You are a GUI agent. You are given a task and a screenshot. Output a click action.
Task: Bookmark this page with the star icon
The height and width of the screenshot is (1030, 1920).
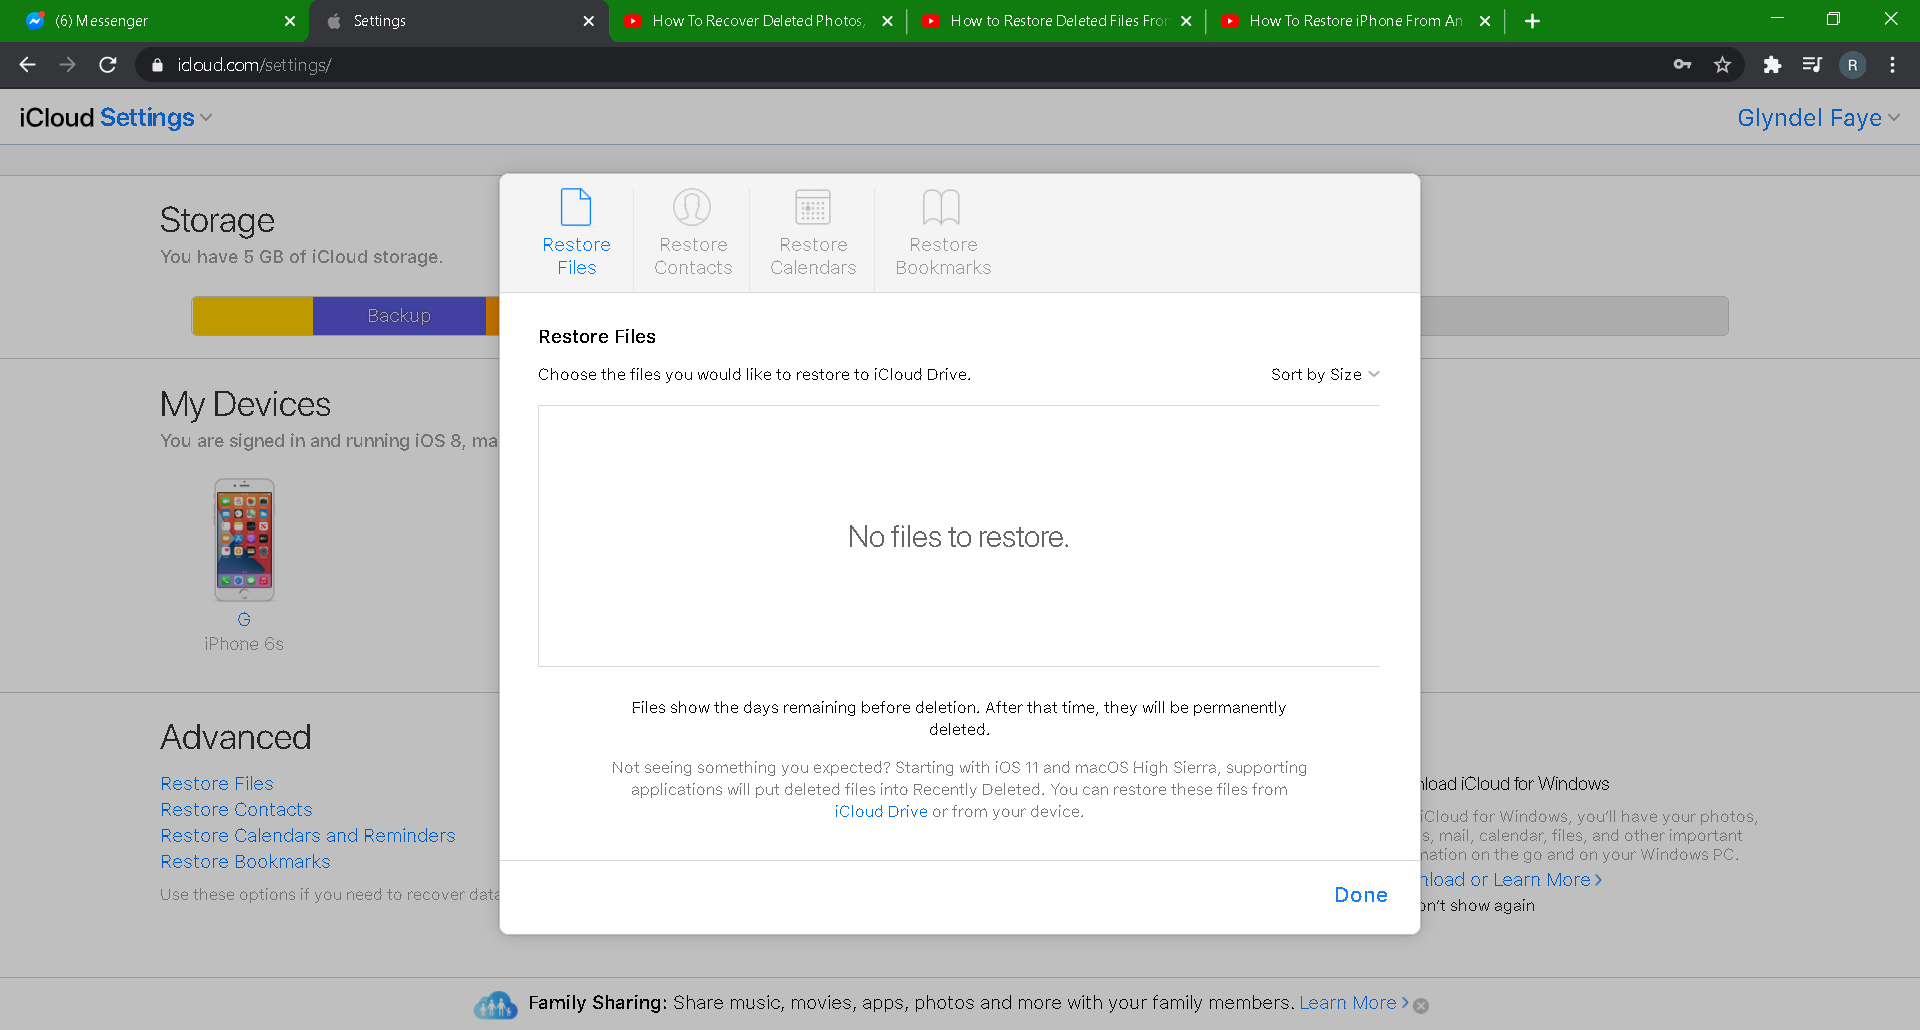tap(1722, 65)
